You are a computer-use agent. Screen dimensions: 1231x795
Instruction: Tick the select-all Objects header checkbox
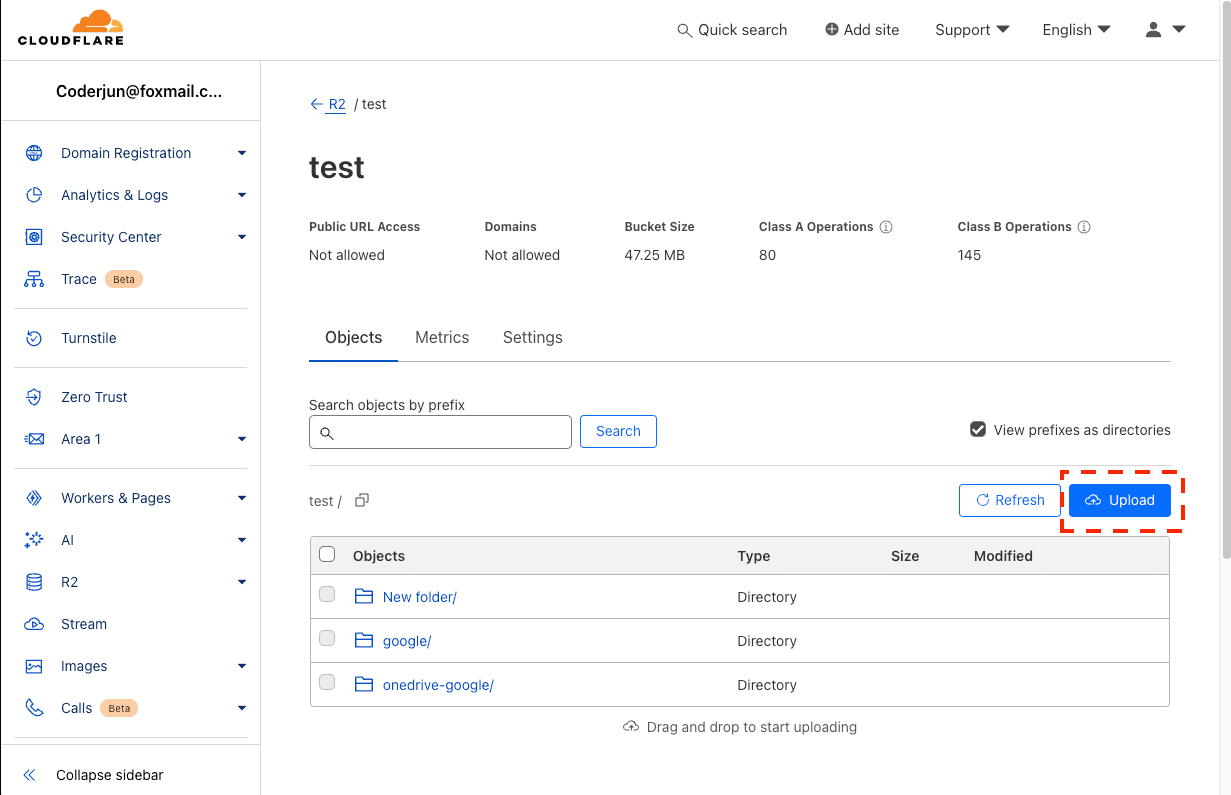point(327,554)
